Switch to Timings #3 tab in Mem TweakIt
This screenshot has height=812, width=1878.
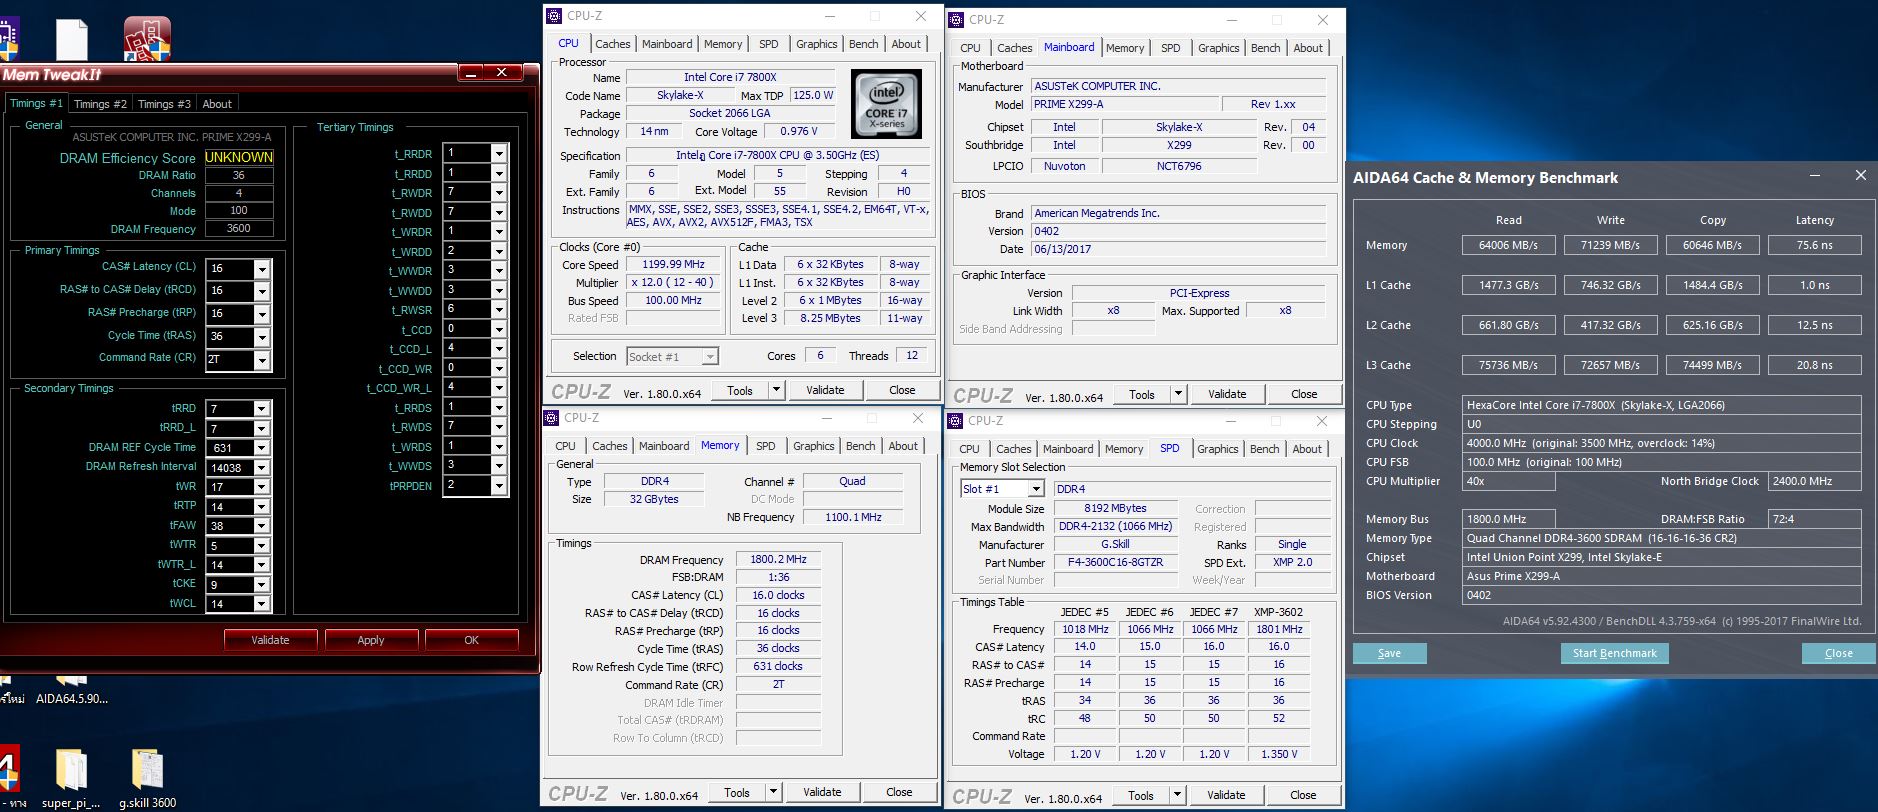tap(164, 104)
